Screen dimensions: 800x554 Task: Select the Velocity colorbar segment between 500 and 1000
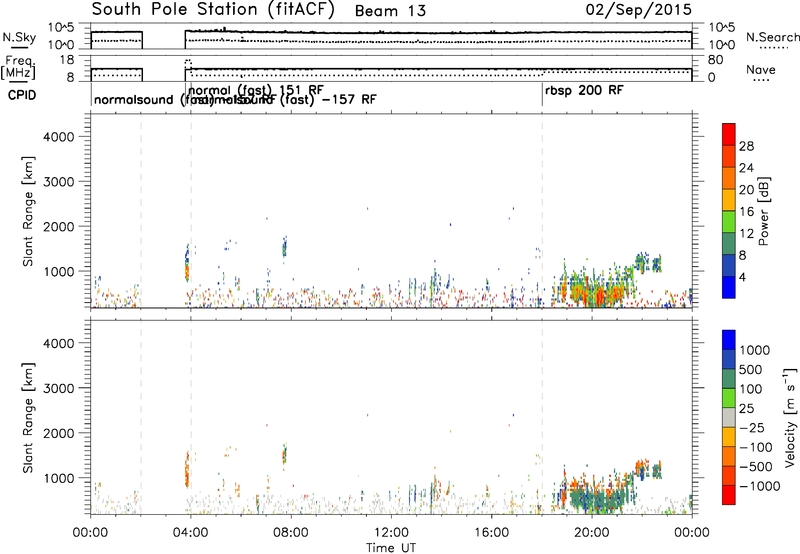coord(729,360)
